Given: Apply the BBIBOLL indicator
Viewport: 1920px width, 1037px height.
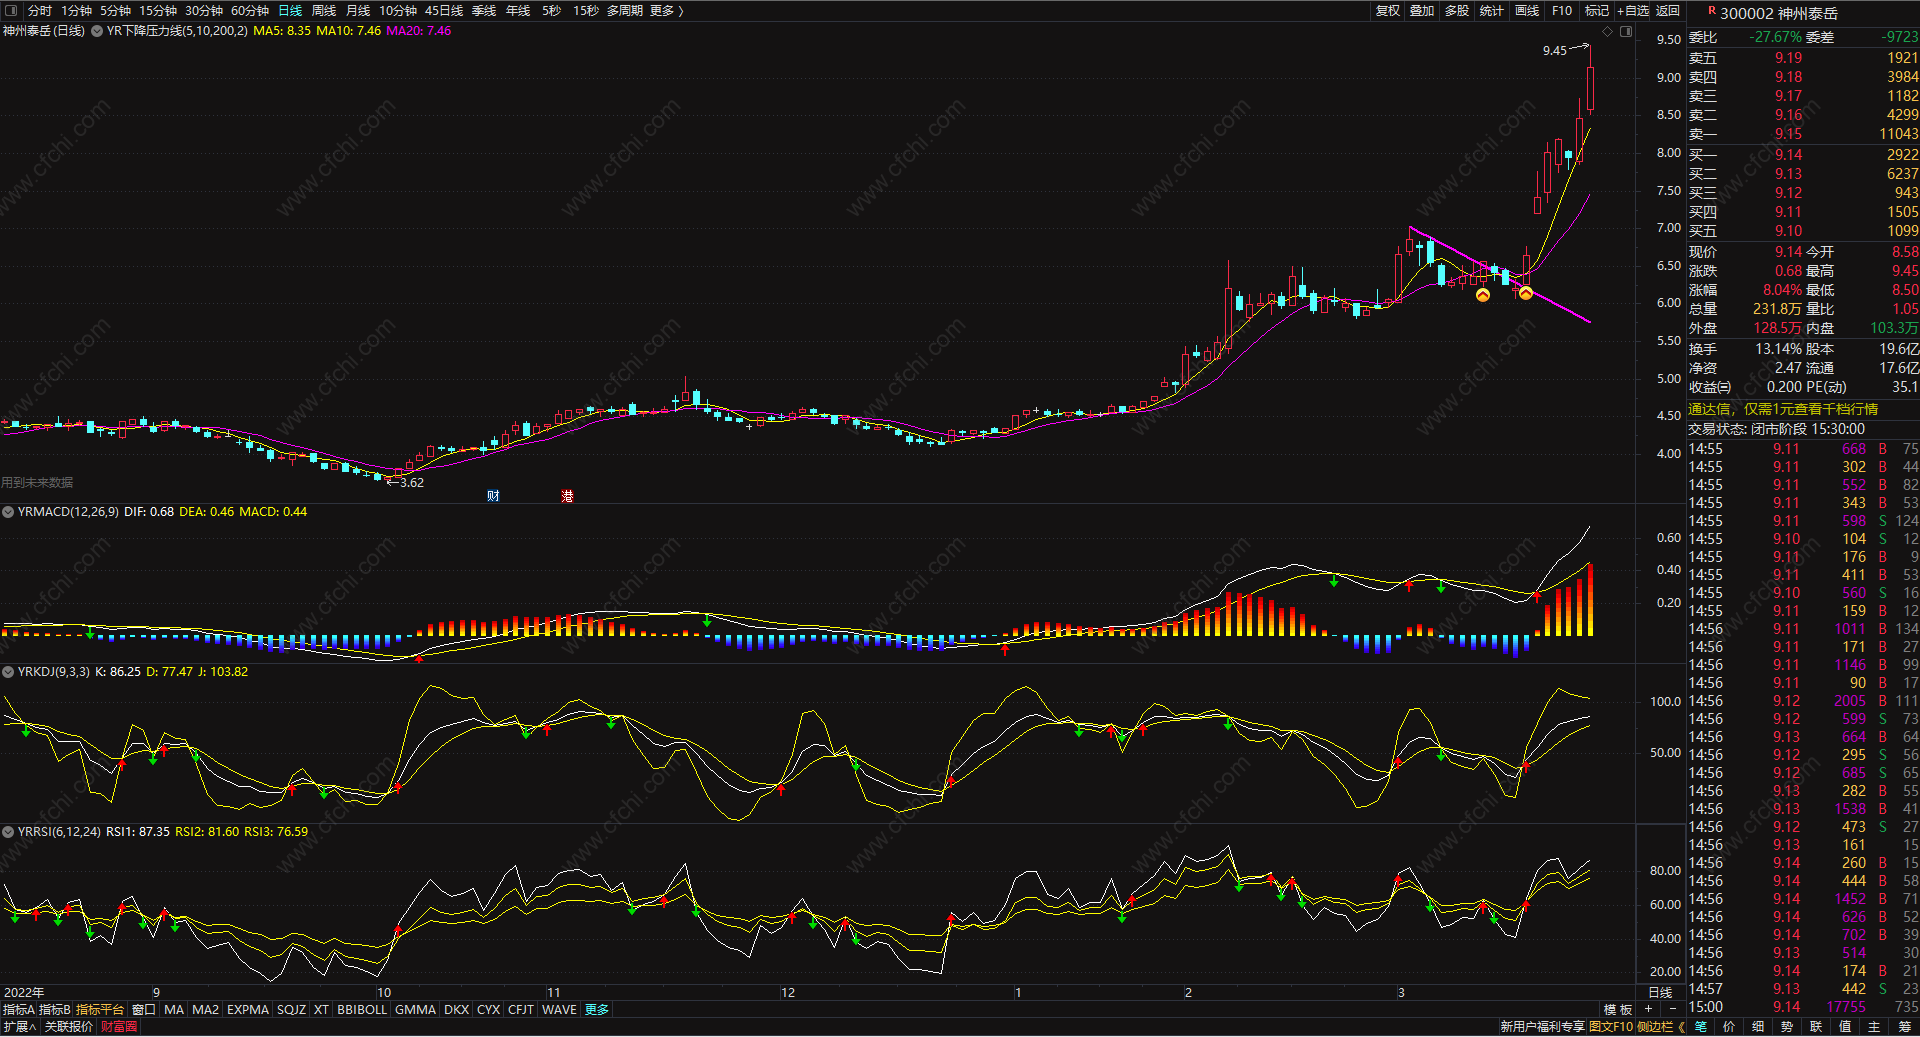Looking at the screenshot, I should click(x=362, y=1010).
